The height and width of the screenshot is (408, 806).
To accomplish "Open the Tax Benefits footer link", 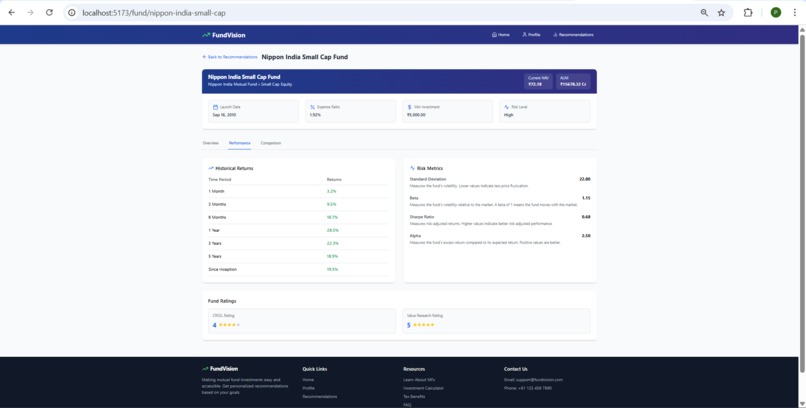I will tap(414, 397).
